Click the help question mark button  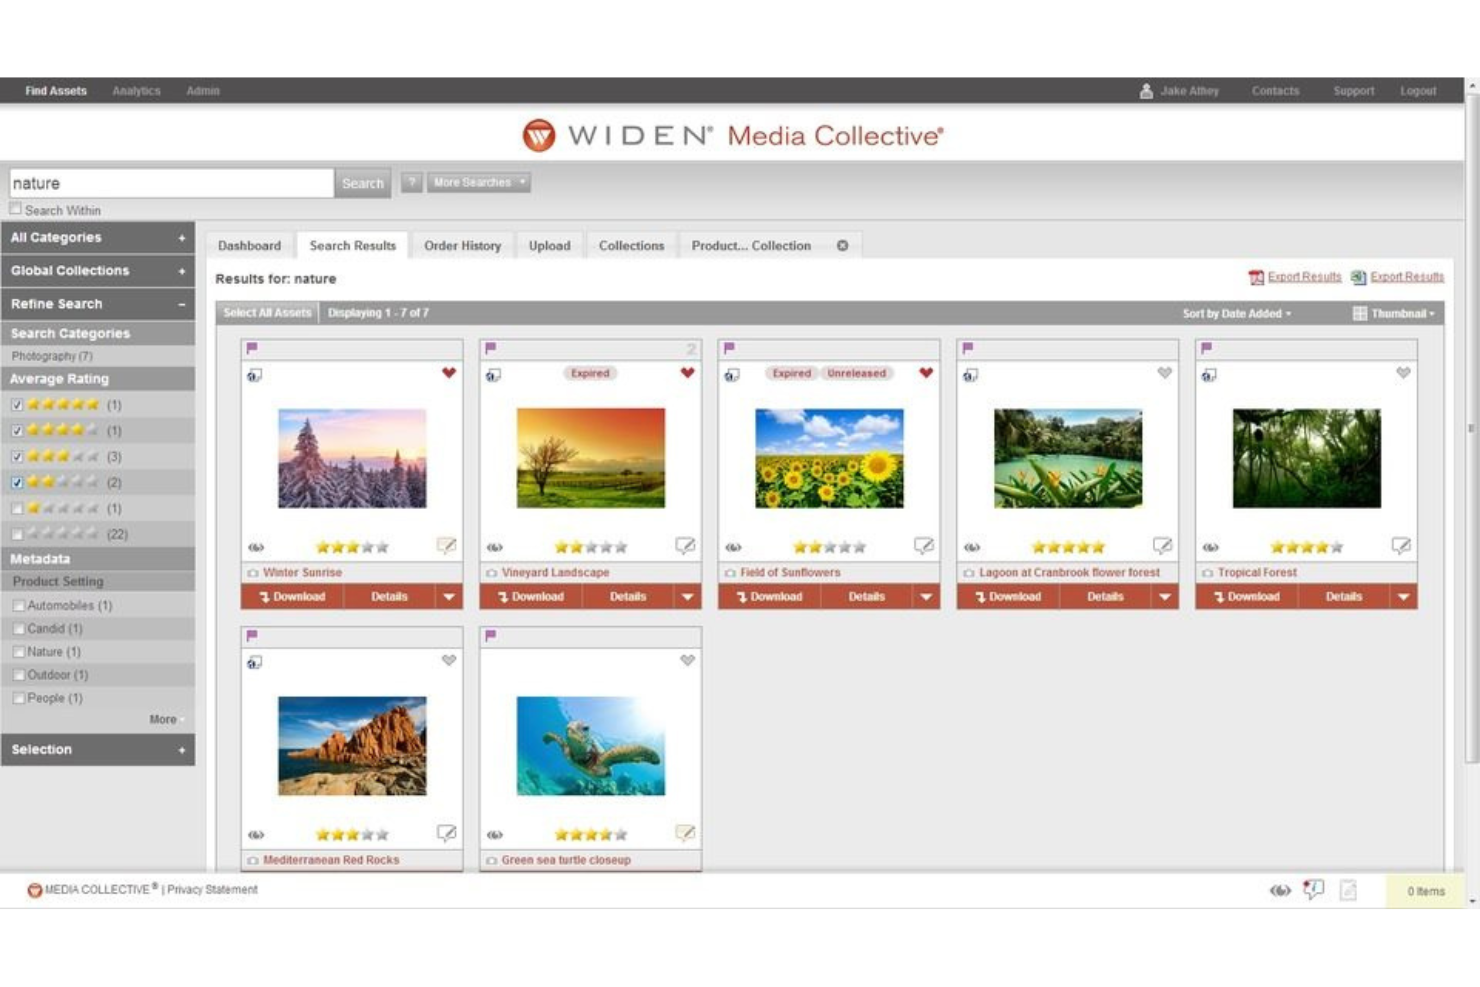point(411,183)
